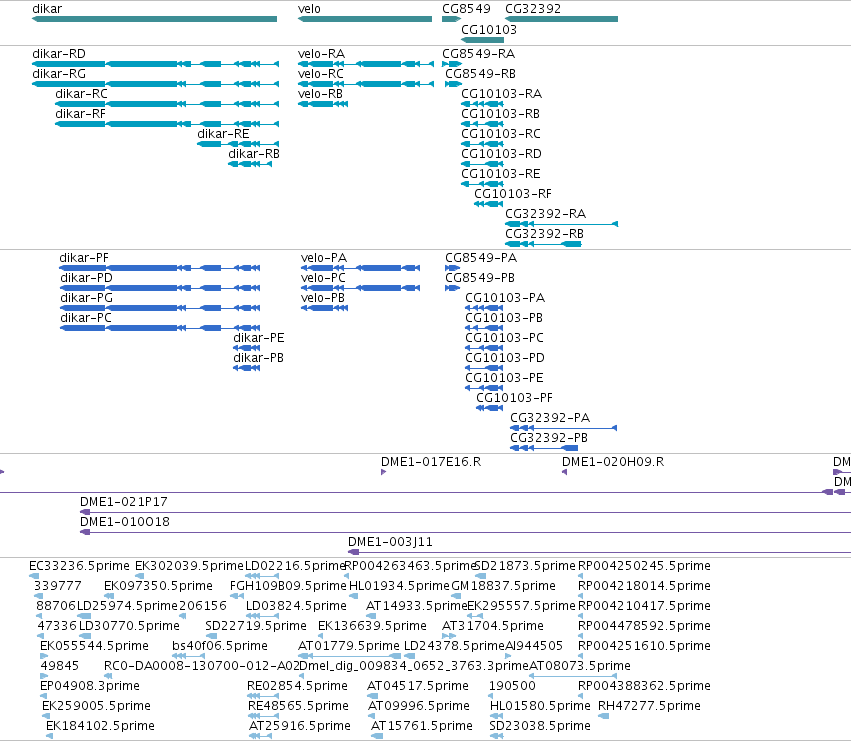Select the dikar-PF protein

[160, 268]
